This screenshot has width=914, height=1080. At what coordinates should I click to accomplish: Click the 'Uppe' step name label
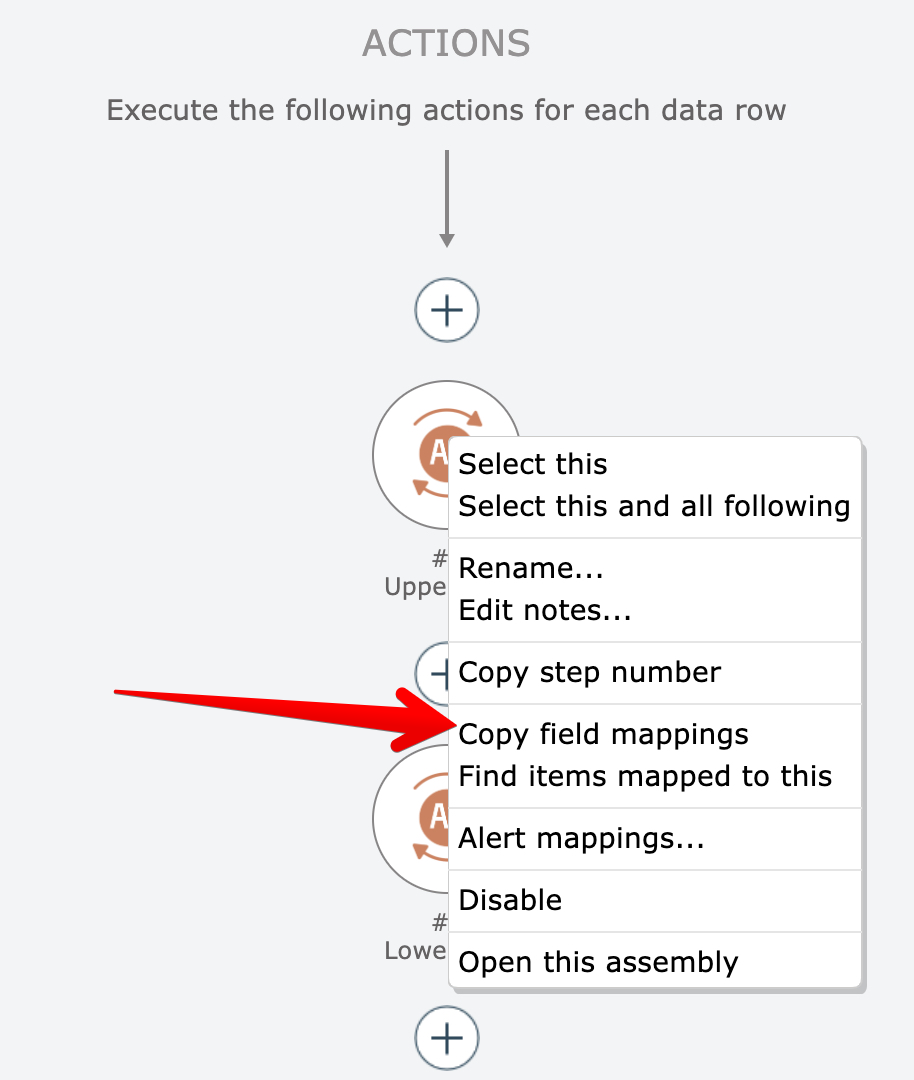pos(415,588)
